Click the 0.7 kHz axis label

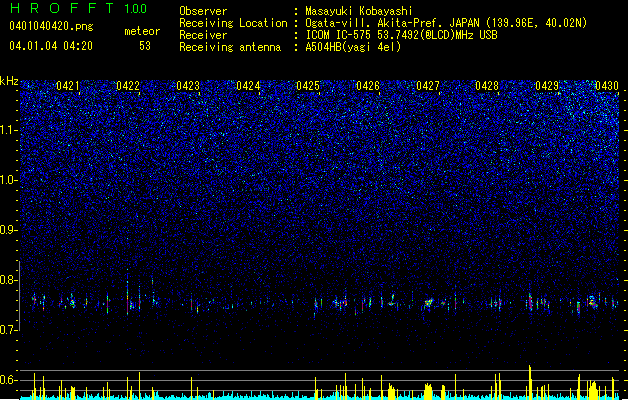[9, 330]
